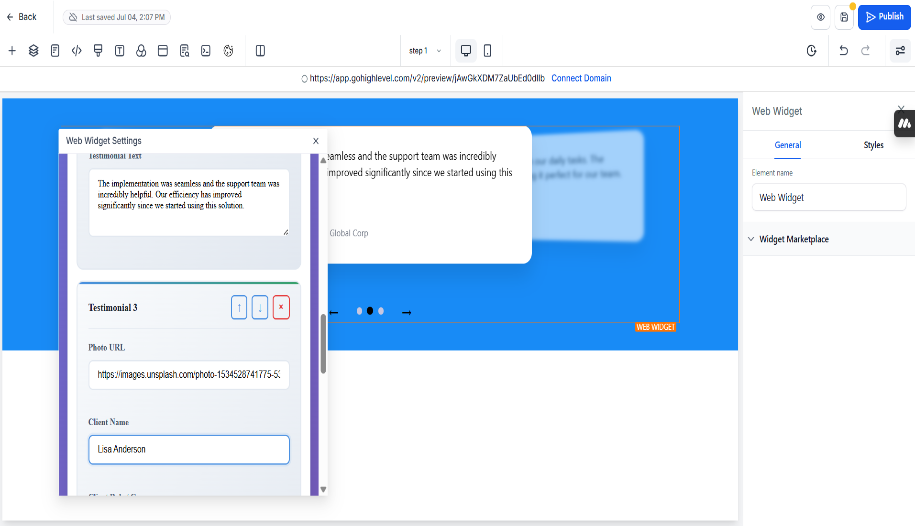Go back using the Back arrow
Screen dimensions: 915x526
21,17
